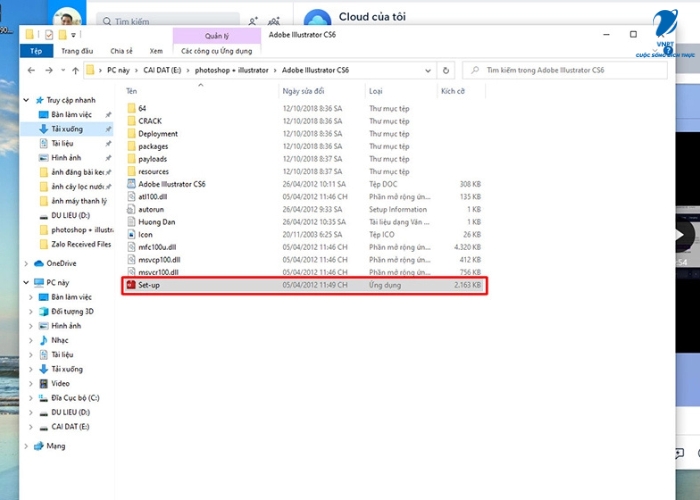Select the payloads folder icon
700x500 pixels.
point(131,158)
